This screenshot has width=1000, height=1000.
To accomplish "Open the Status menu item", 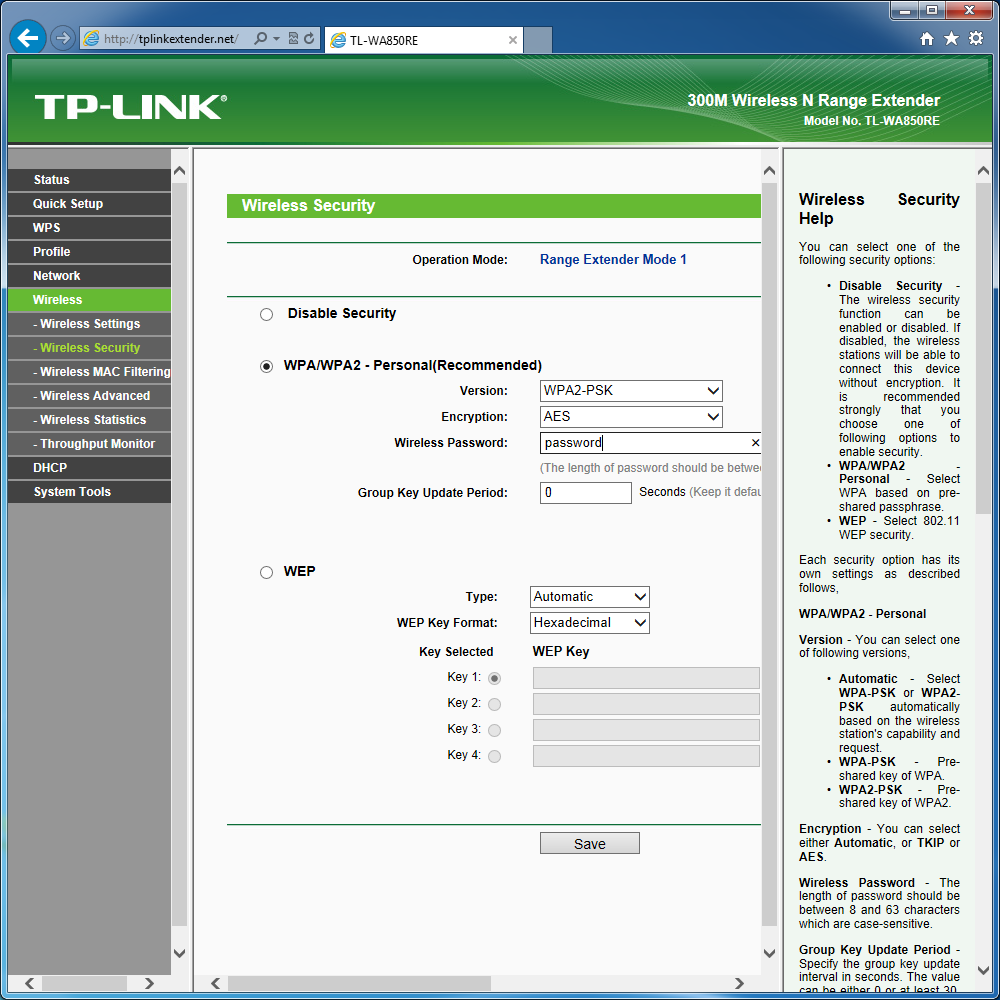I will pos(89,180).
